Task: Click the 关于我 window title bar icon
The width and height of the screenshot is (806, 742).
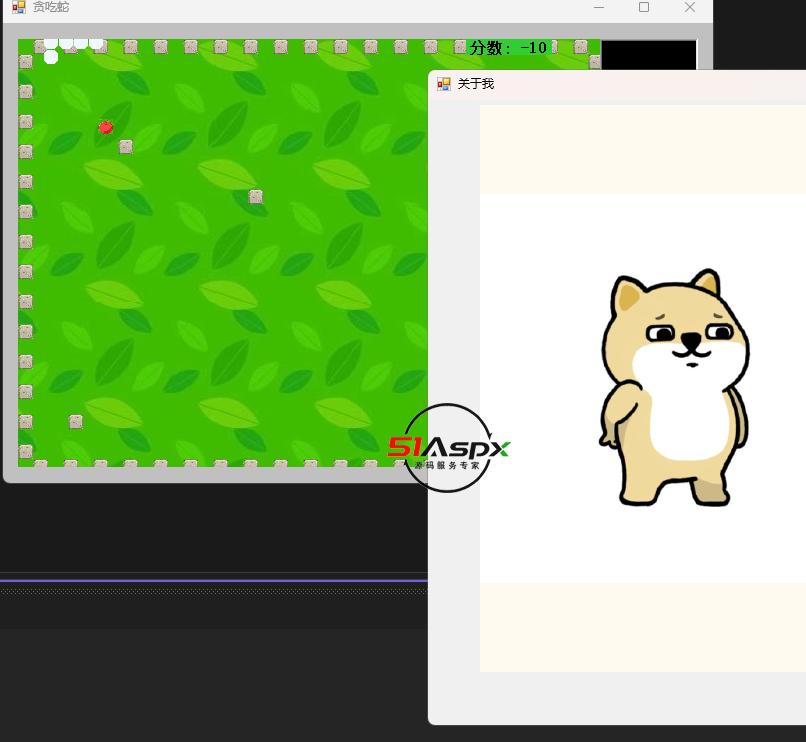Action: (x=444, y=84)
